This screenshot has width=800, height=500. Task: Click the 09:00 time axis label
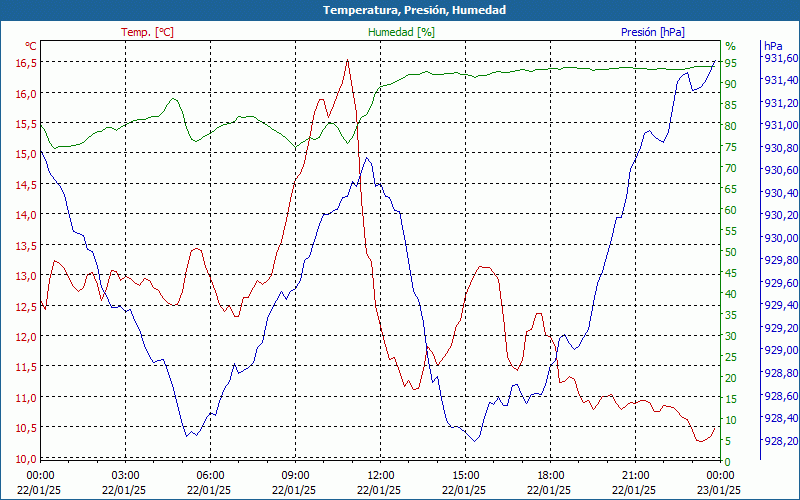(295, 475)
